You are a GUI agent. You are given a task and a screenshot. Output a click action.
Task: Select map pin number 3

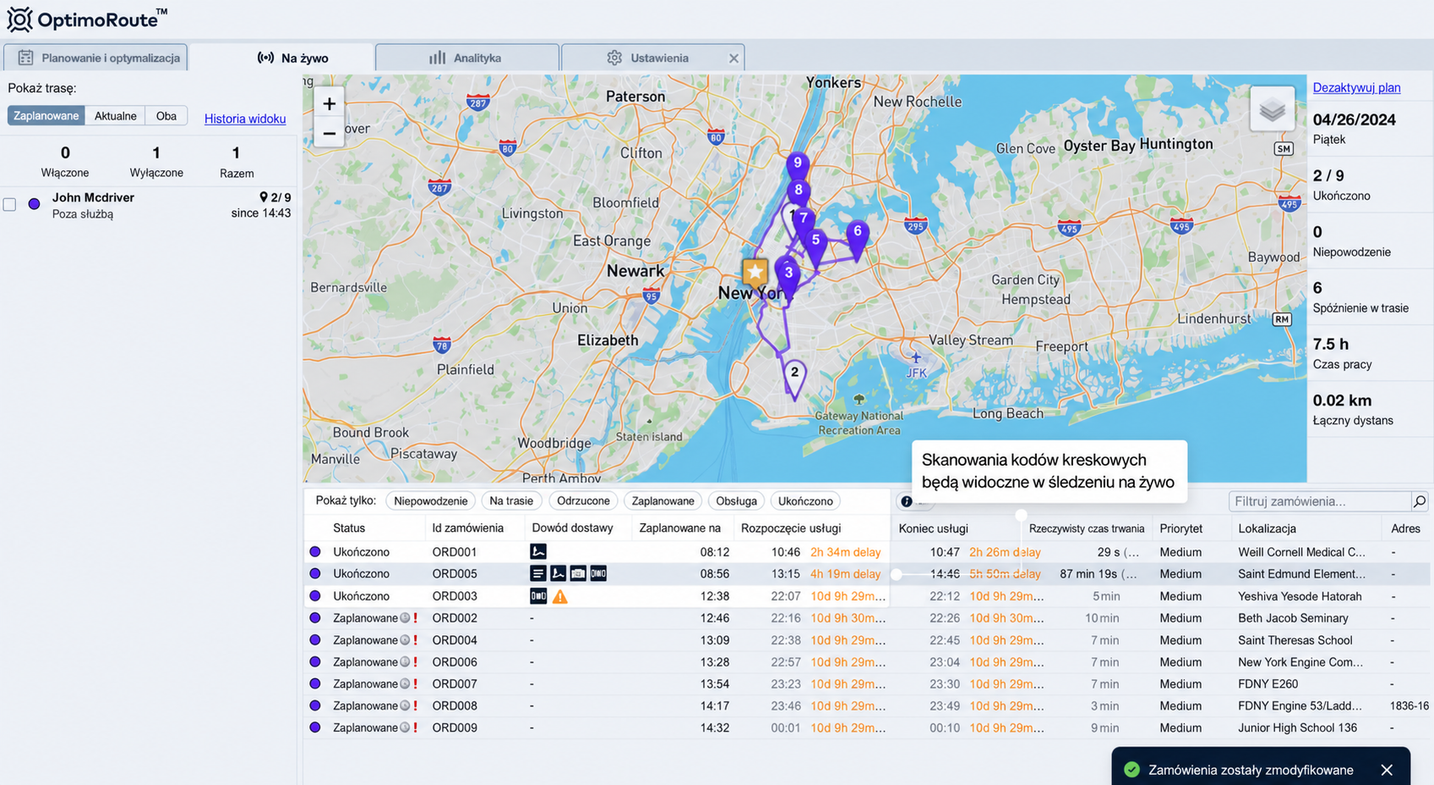(788, 276)
